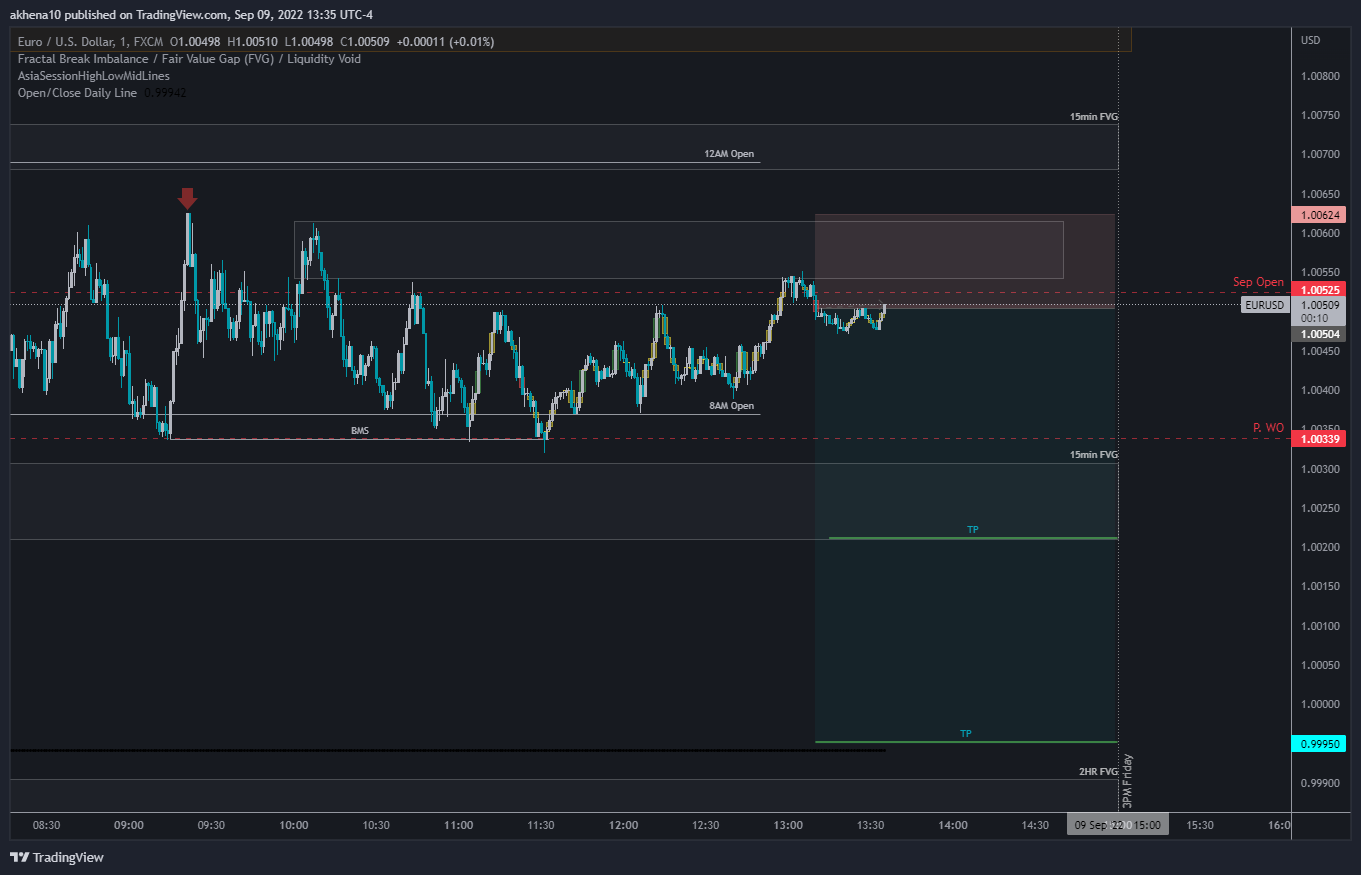Click the lower 15min FVG label near 1.00300
The image size is (1361, 875).
coord(1093,455)
